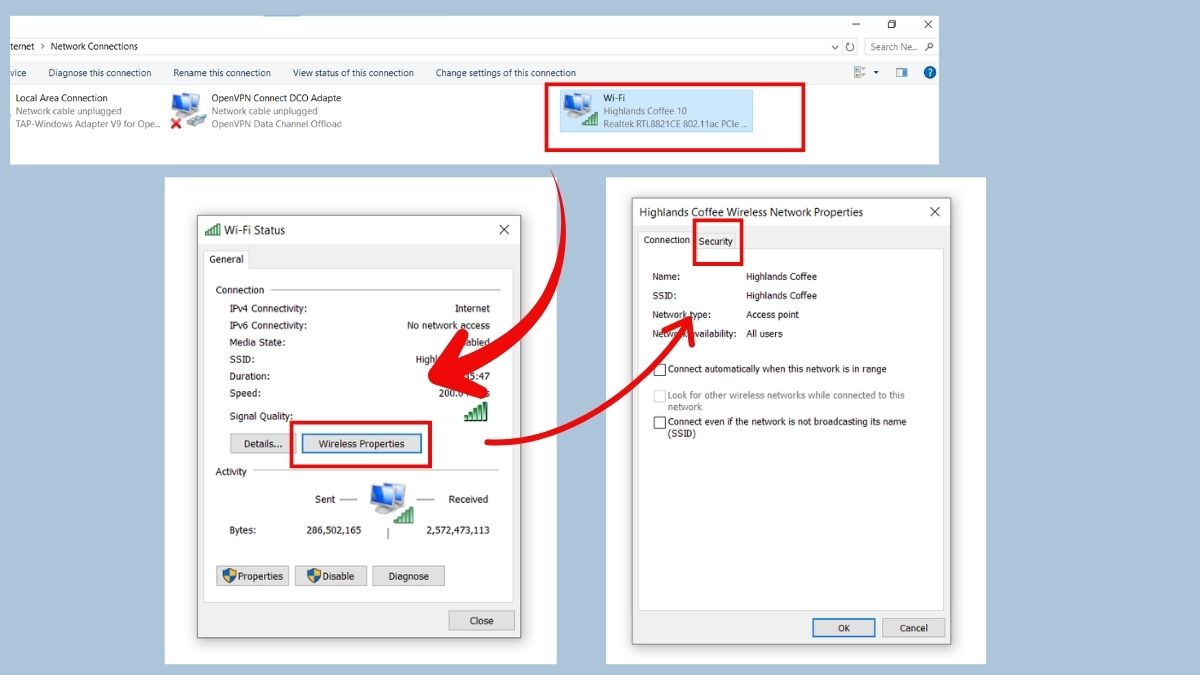Click Rename this connection

click(x=222, y=73)
